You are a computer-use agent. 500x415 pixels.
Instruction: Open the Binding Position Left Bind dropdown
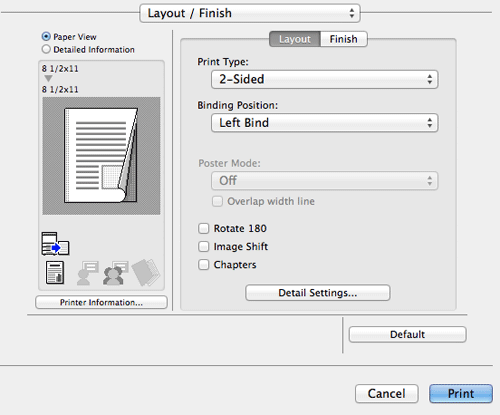point(324,123)
